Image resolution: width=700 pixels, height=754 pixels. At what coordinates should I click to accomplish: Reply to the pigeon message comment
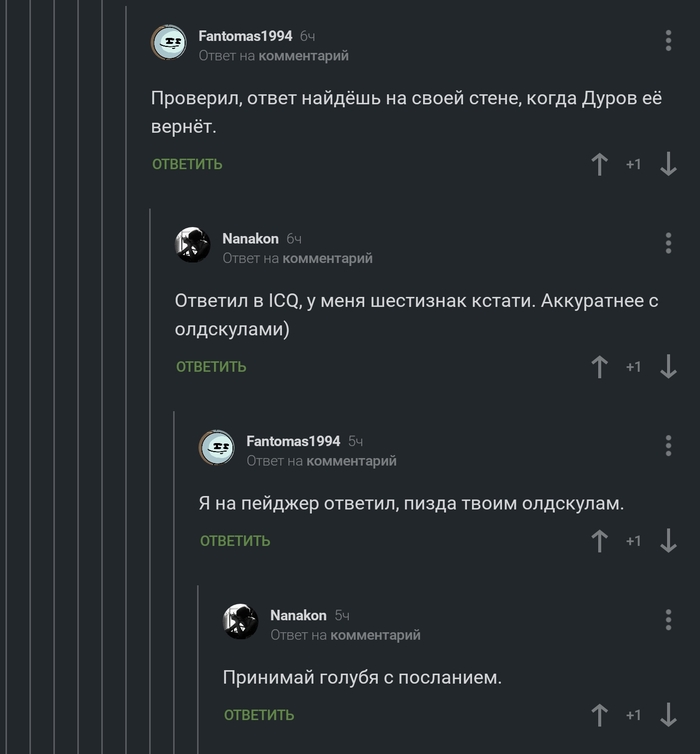[259, 715]
